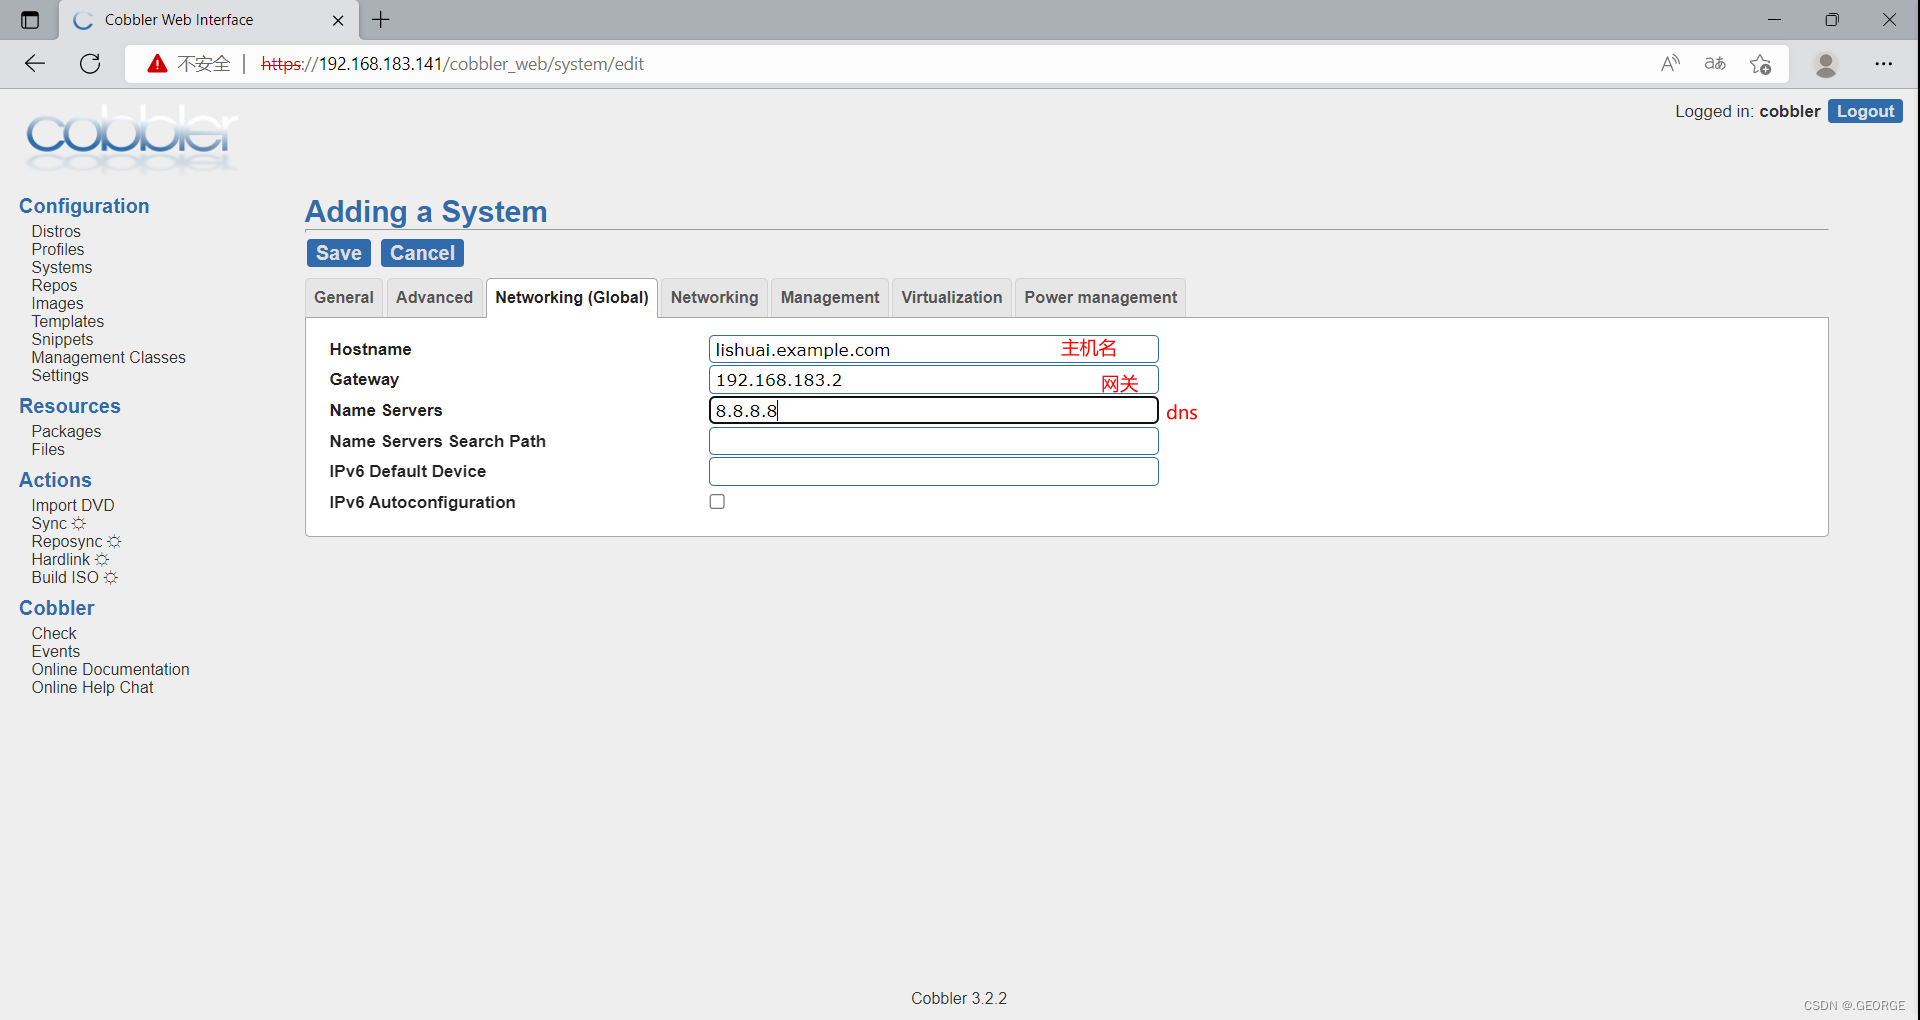Open the browser profile avatar

tap(1826, 64)
